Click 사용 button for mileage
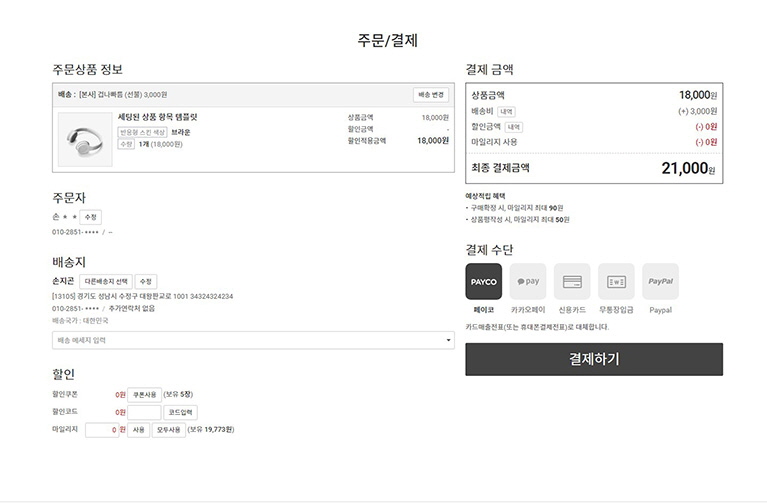767x503 pixels. click(139, 430)
